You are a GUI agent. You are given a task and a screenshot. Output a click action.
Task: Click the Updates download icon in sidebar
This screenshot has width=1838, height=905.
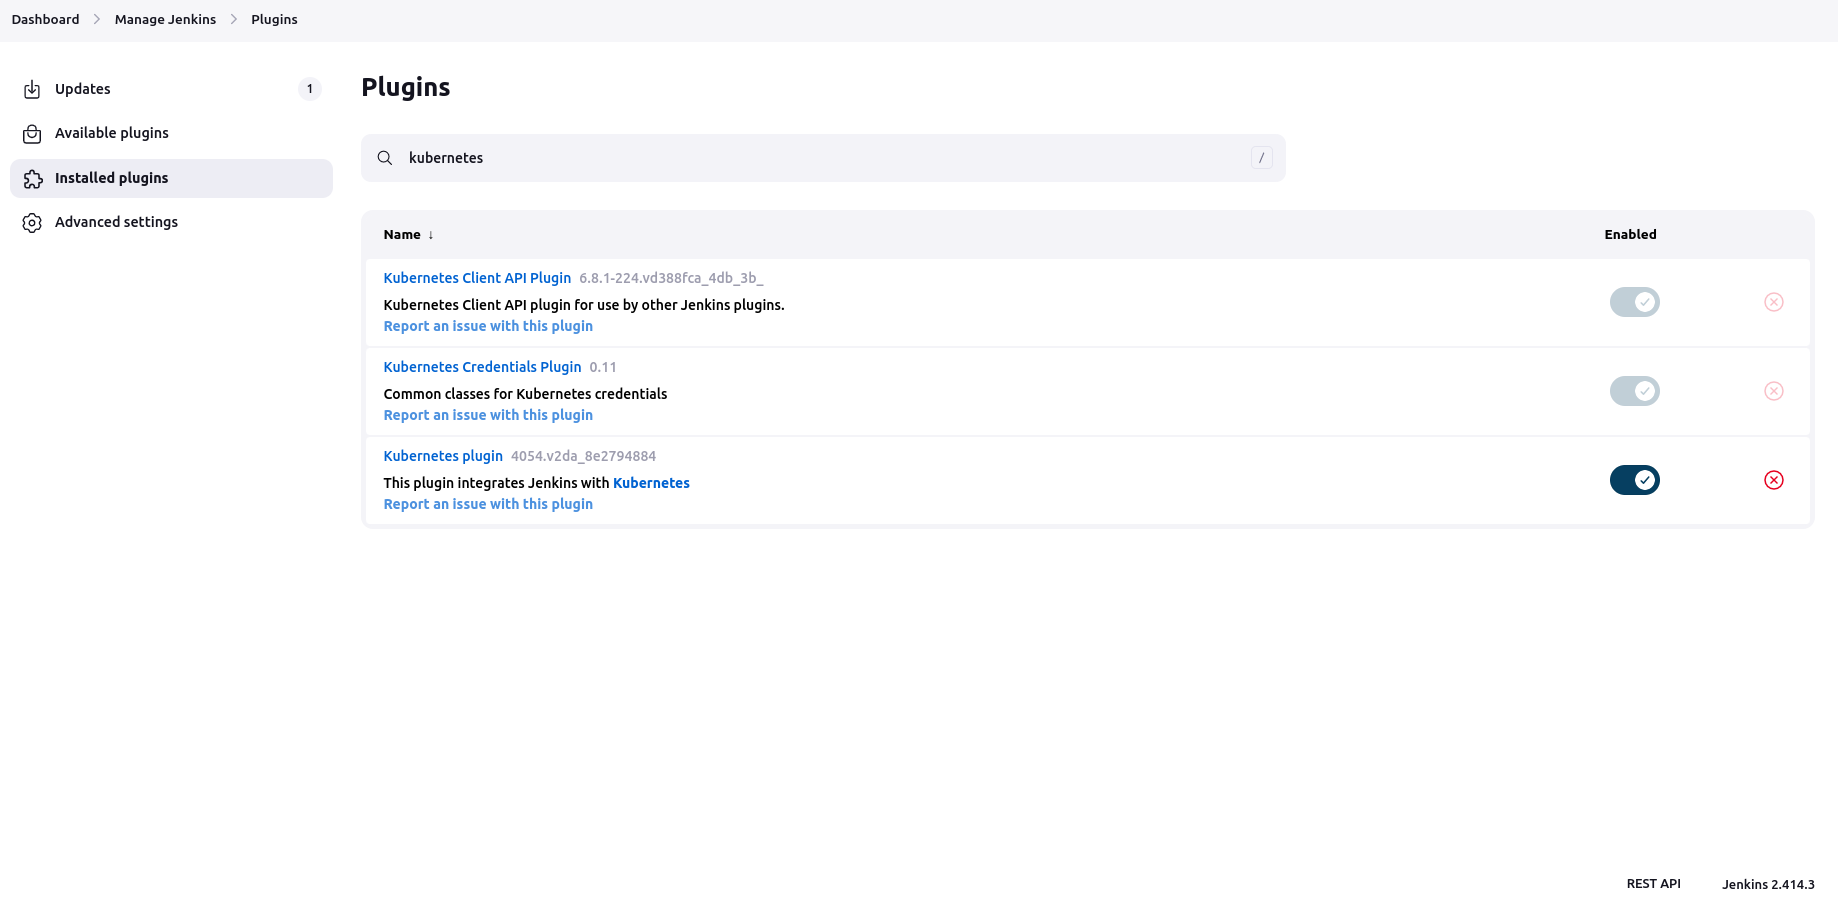coord(32,89)
